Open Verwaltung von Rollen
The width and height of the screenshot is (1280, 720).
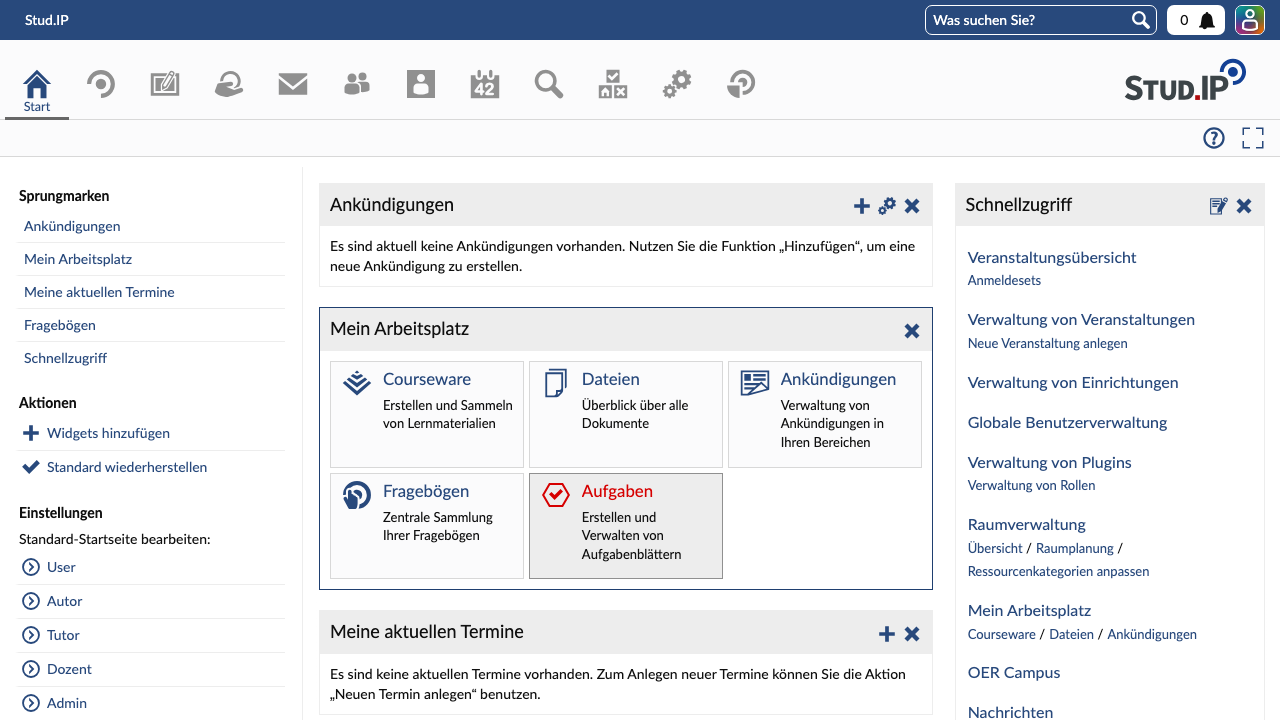[x=1032, y=485]
